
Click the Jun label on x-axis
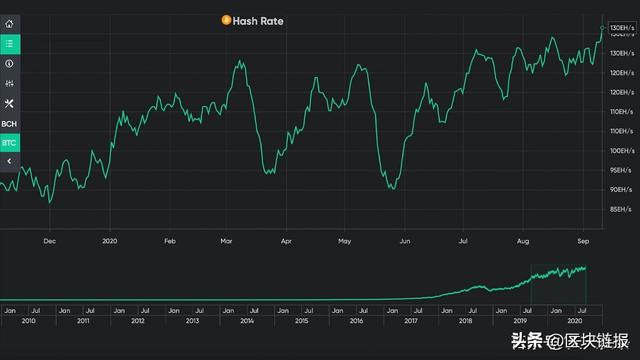click(404, 241)
